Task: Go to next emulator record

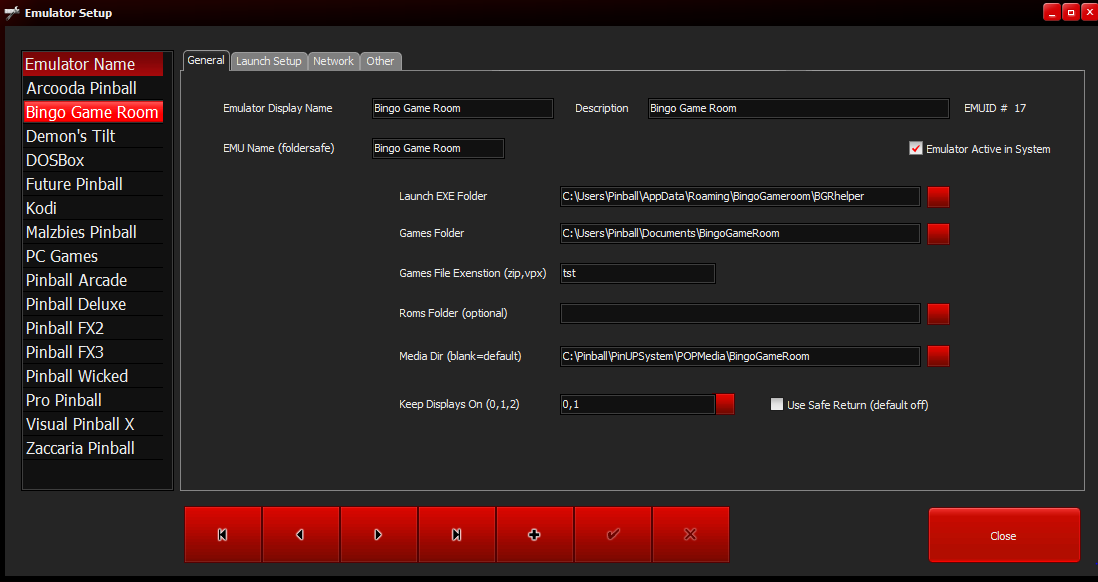Action: 378,535
